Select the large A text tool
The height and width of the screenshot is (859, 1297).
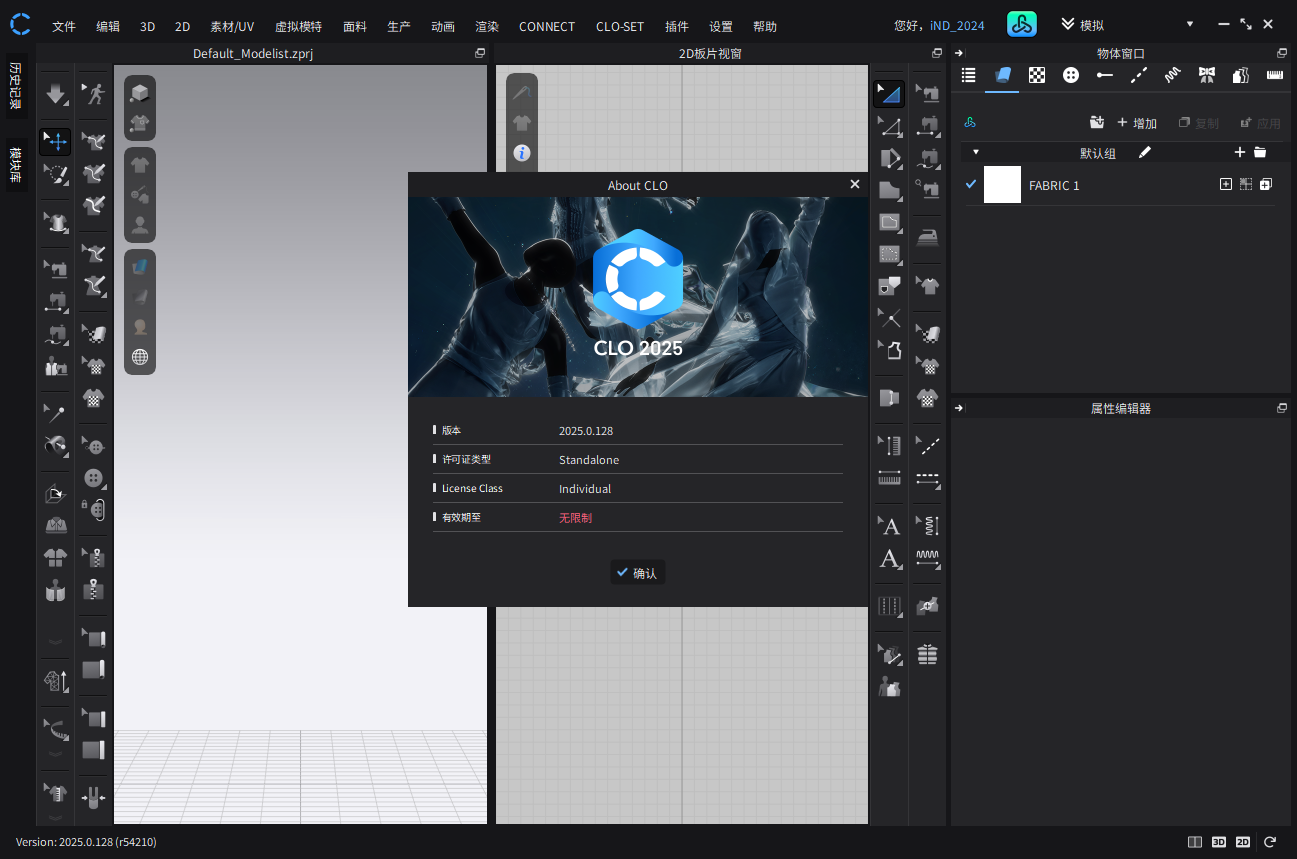click(x=889, y=526)
